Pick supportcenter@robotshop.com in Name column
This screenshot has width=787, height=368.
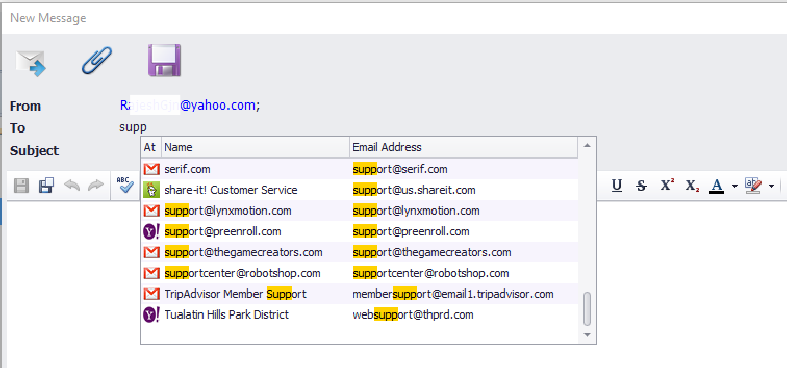[242, 273]
